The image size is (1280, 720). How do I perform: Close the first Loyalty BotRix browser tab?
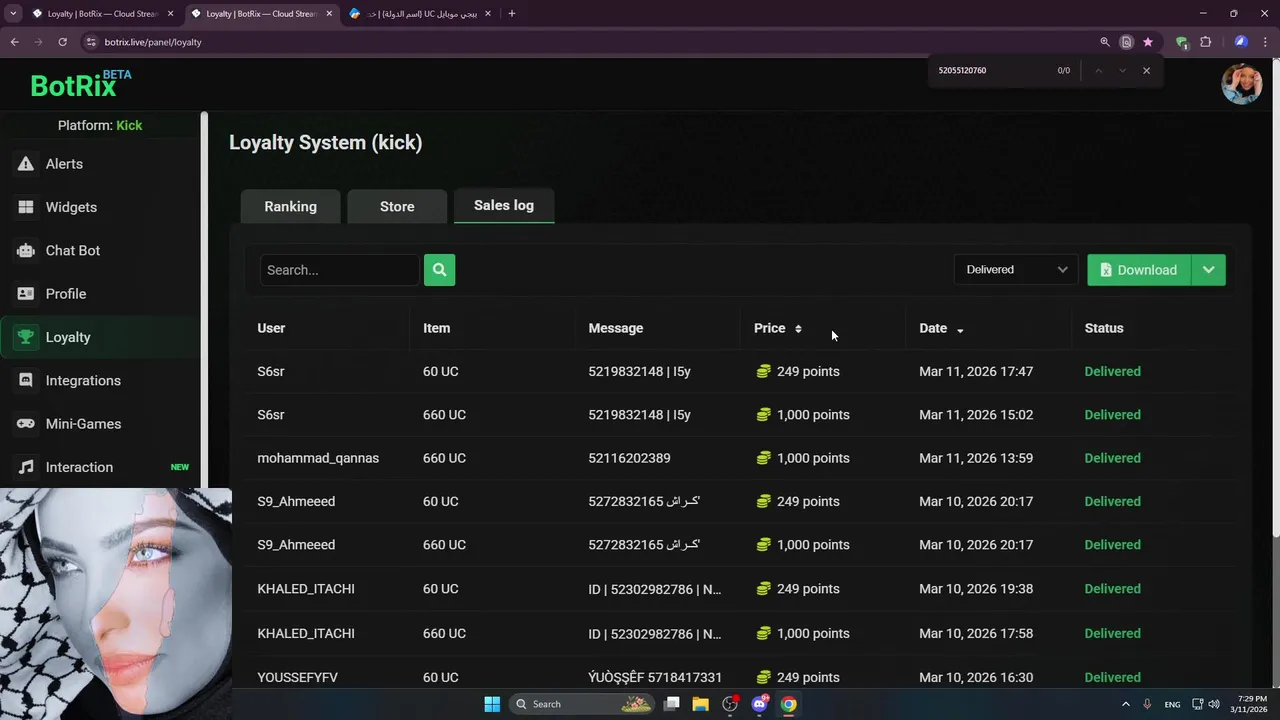[x=170, y=14]
